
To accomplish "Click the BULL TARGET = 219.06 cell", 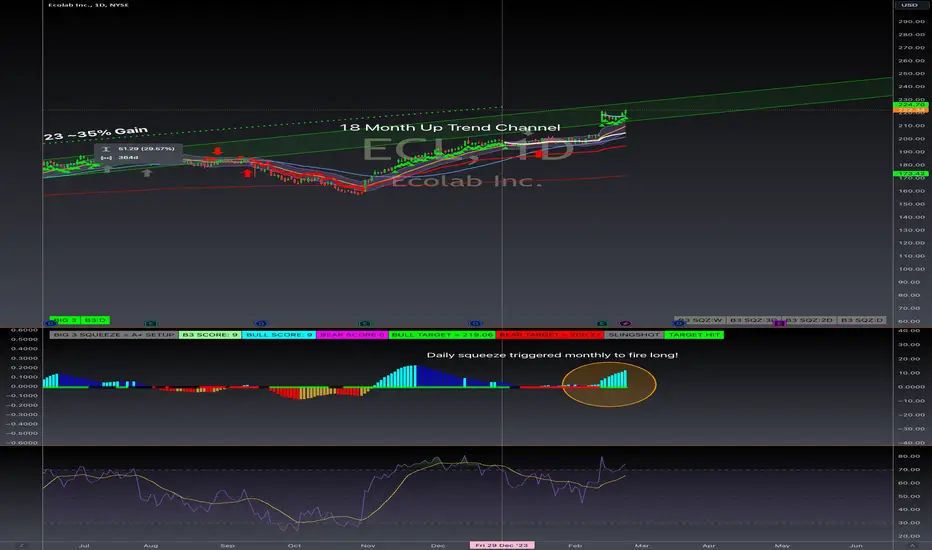I will pos(442,335).
